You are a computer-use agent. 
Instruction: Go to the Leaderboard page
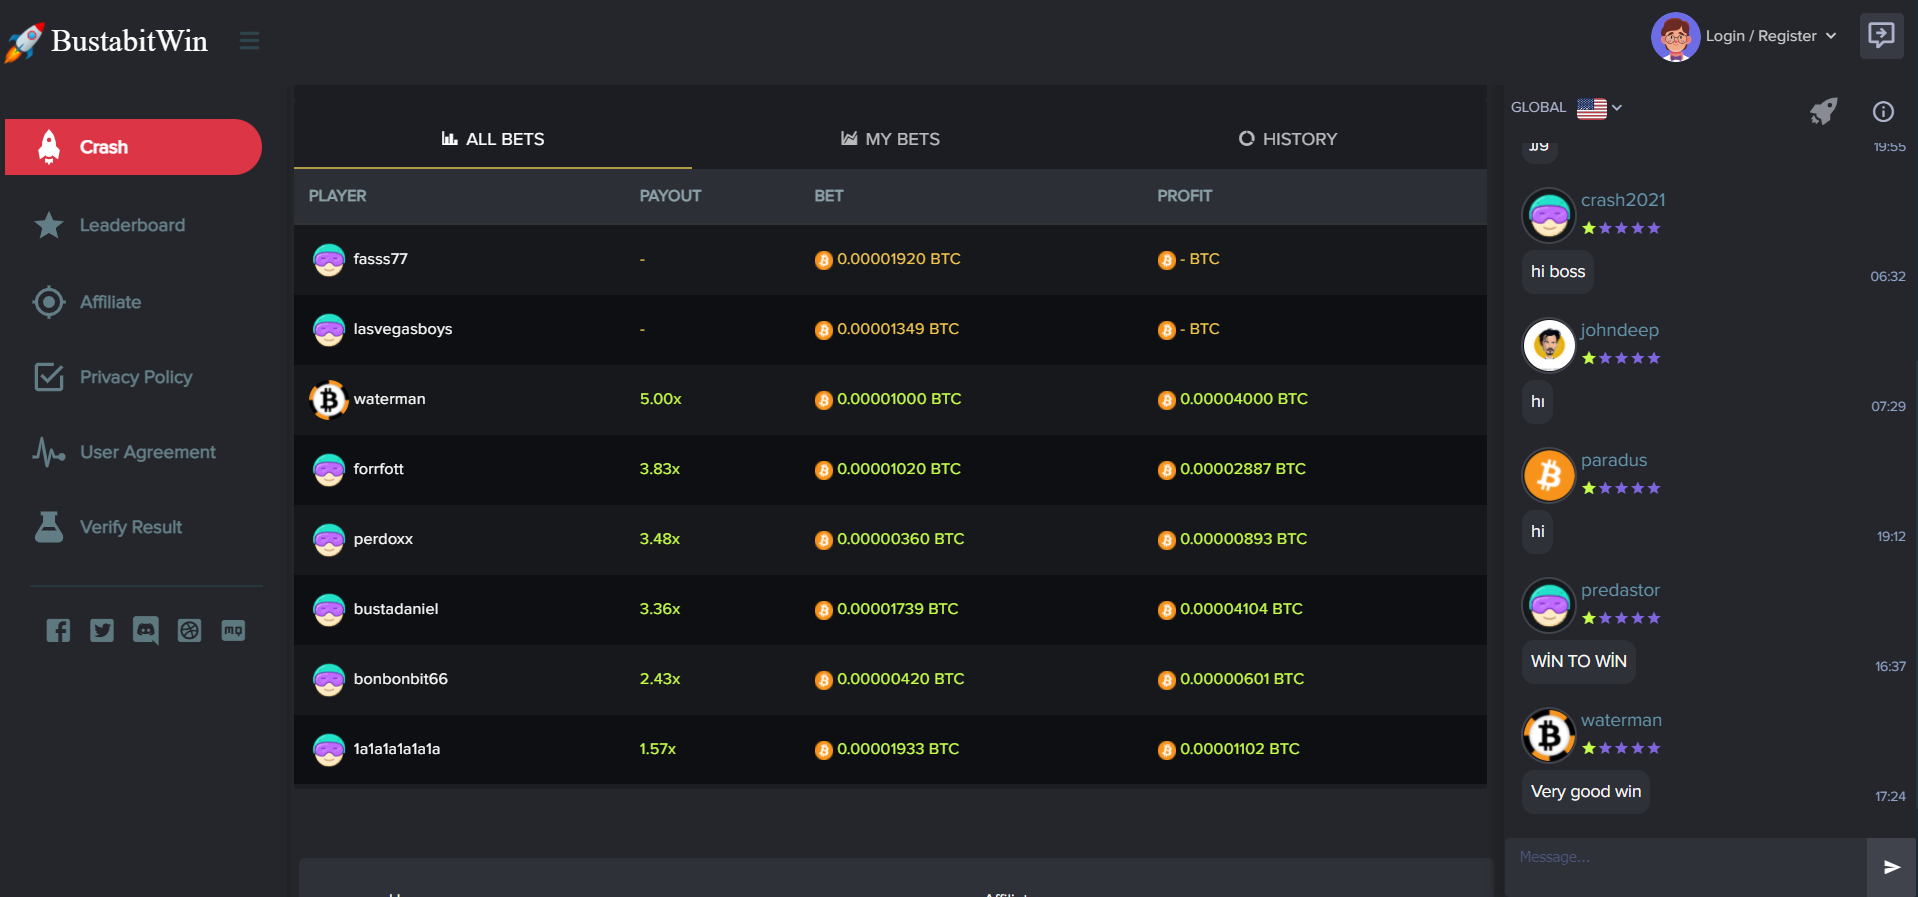point(132,225)
